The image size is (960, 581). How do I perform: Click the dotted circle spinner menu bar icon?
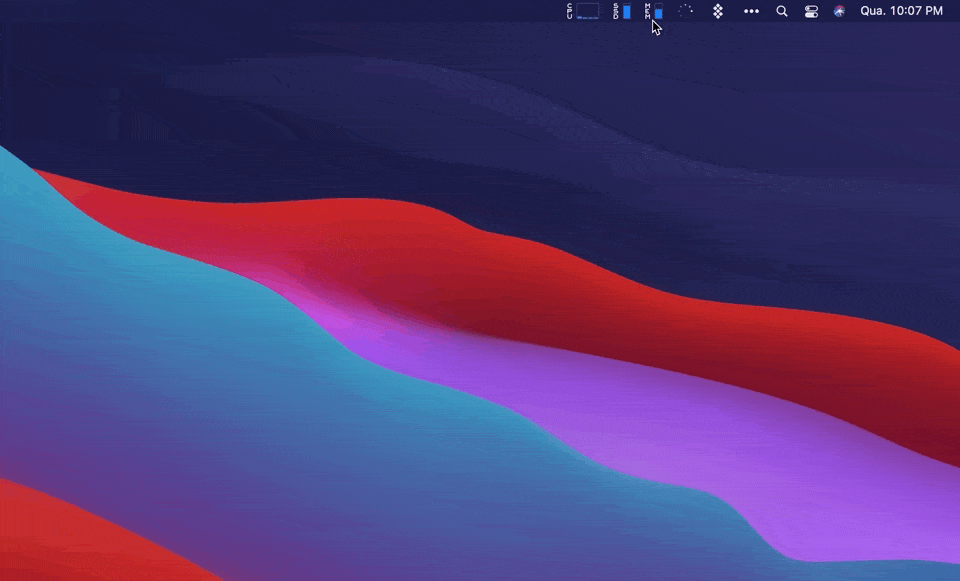[686, 11]
